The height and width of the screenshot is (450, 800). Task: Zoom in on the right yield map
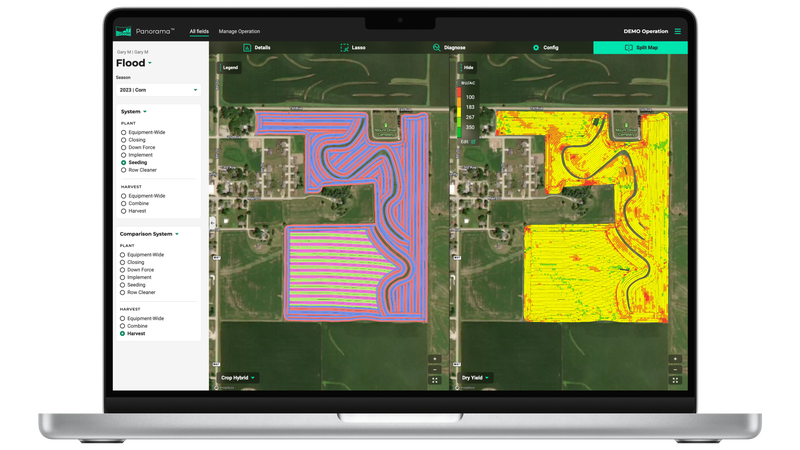pos(675,359)
